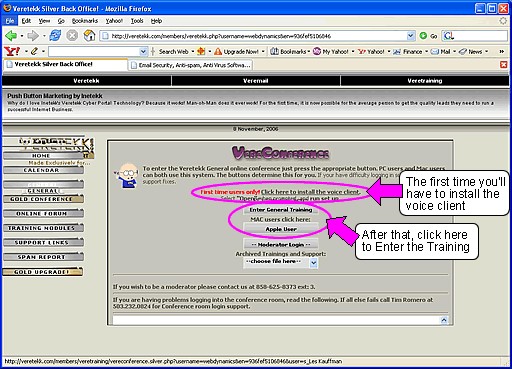This screenshot has height=369, width=512.
Task: Open the News toolbar shortcut
Action: tap(470, 52)
